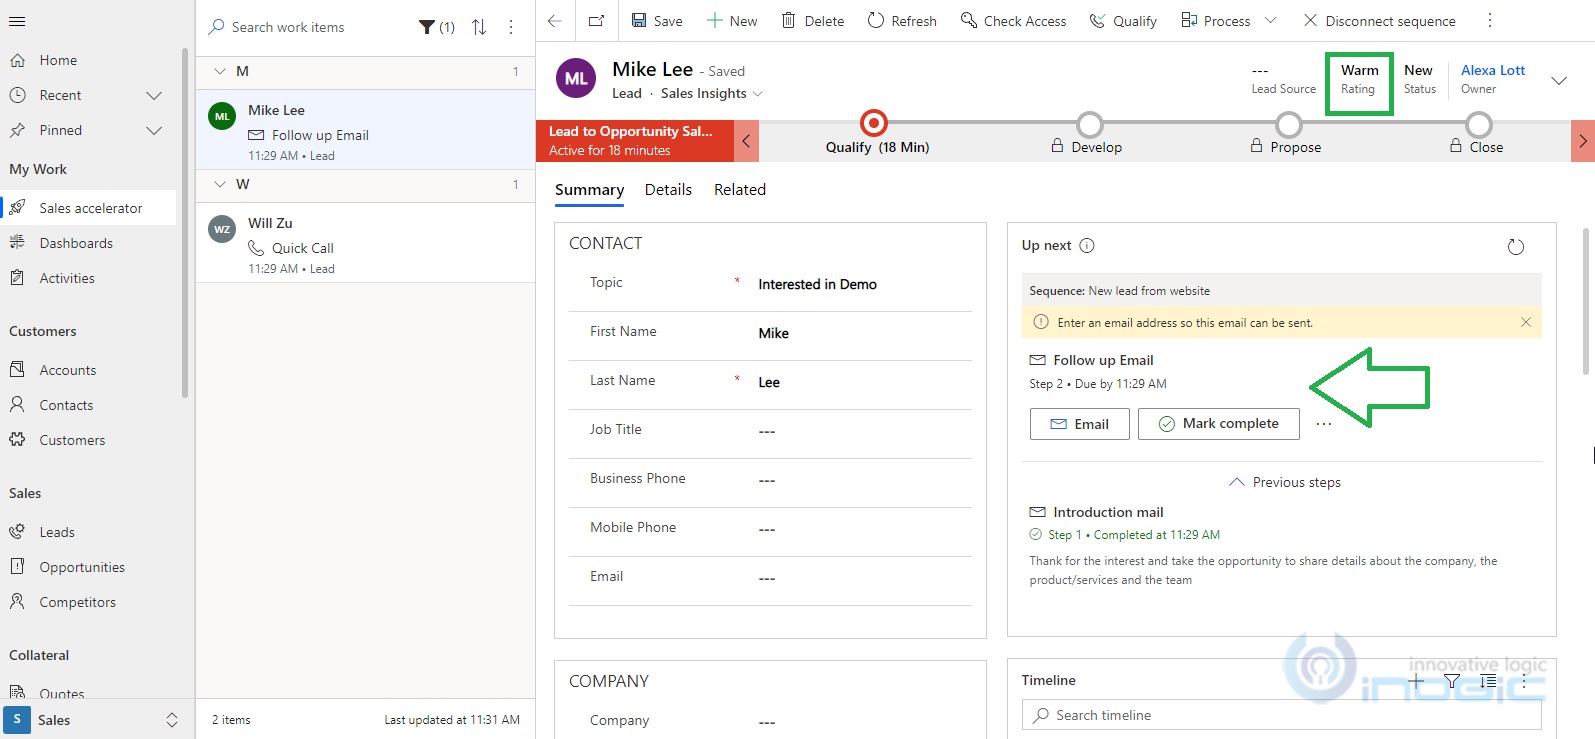Mark the Follow up Email step complete
The image size is (1595, 739).
(1218, 424)
